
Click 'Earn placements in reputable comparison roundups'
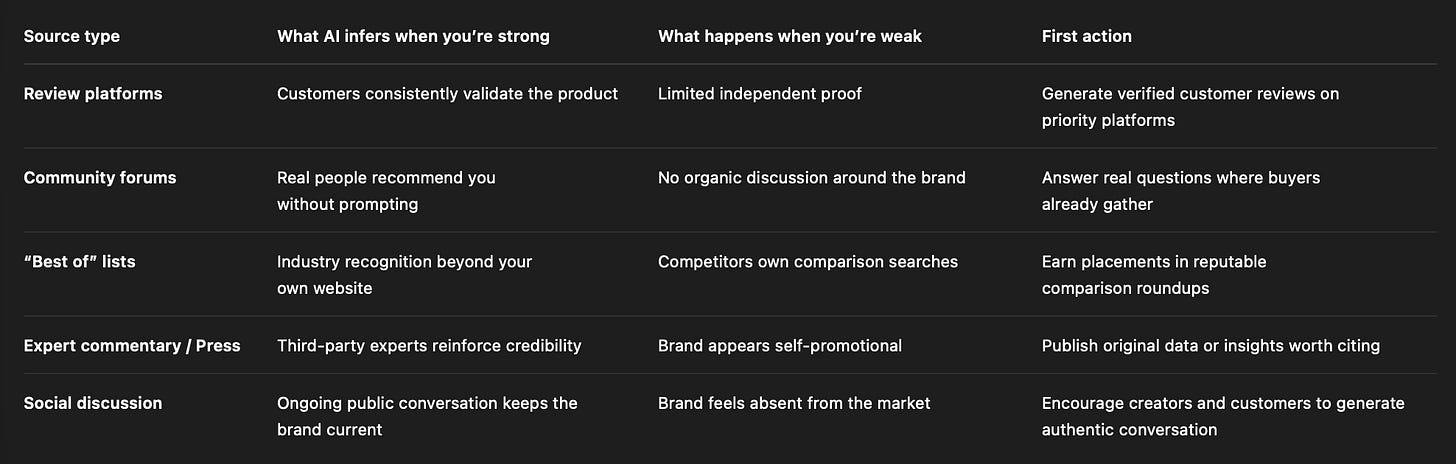(x=1154, y=275)
